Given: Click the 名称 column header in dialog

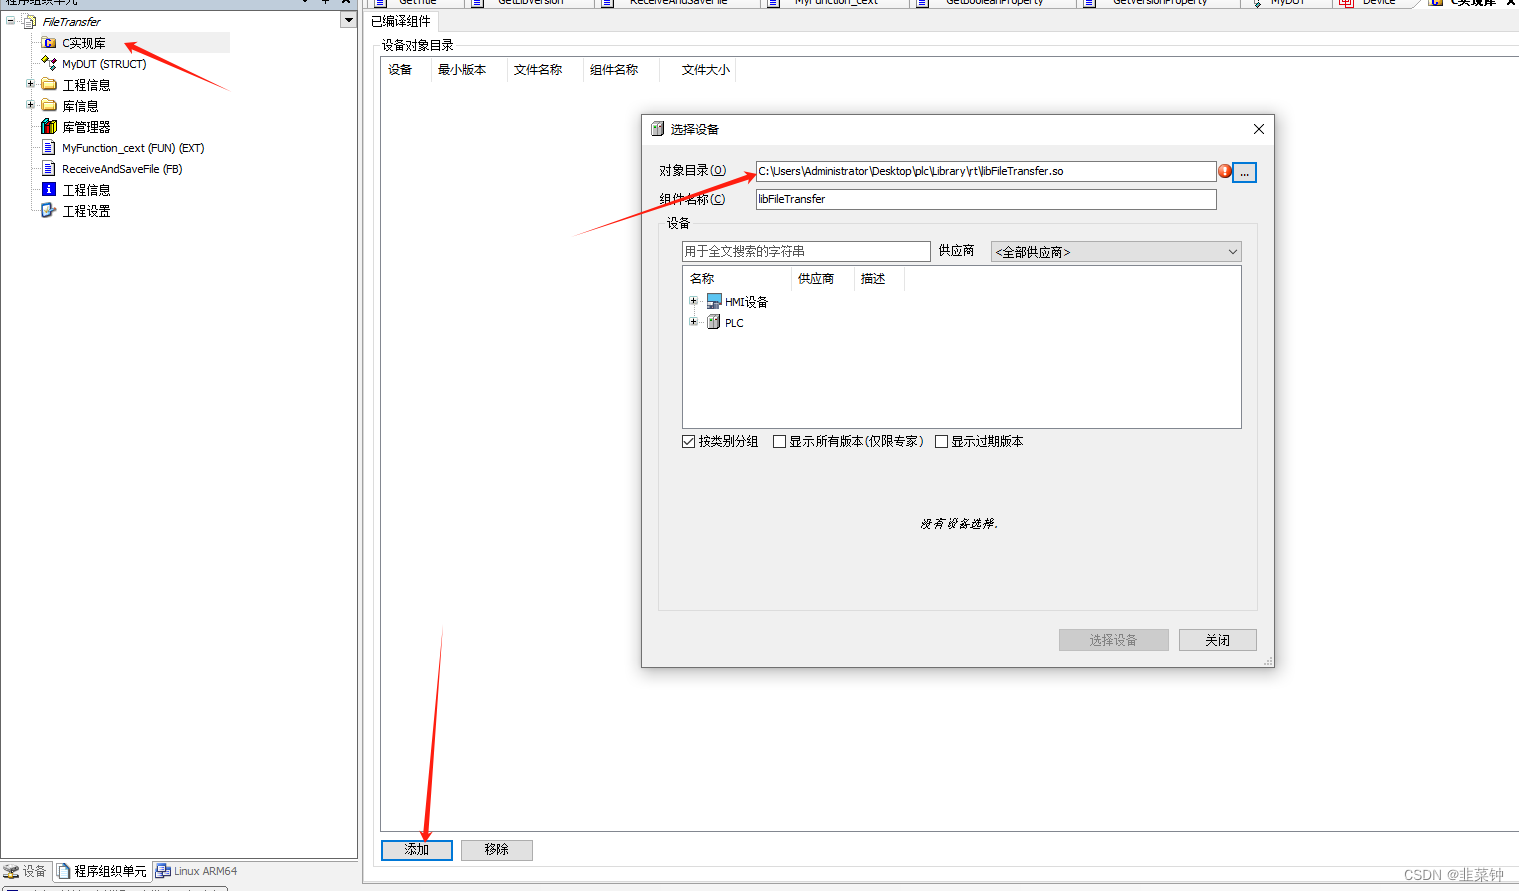Looking at the screenshot, I should tap(737, 279).
